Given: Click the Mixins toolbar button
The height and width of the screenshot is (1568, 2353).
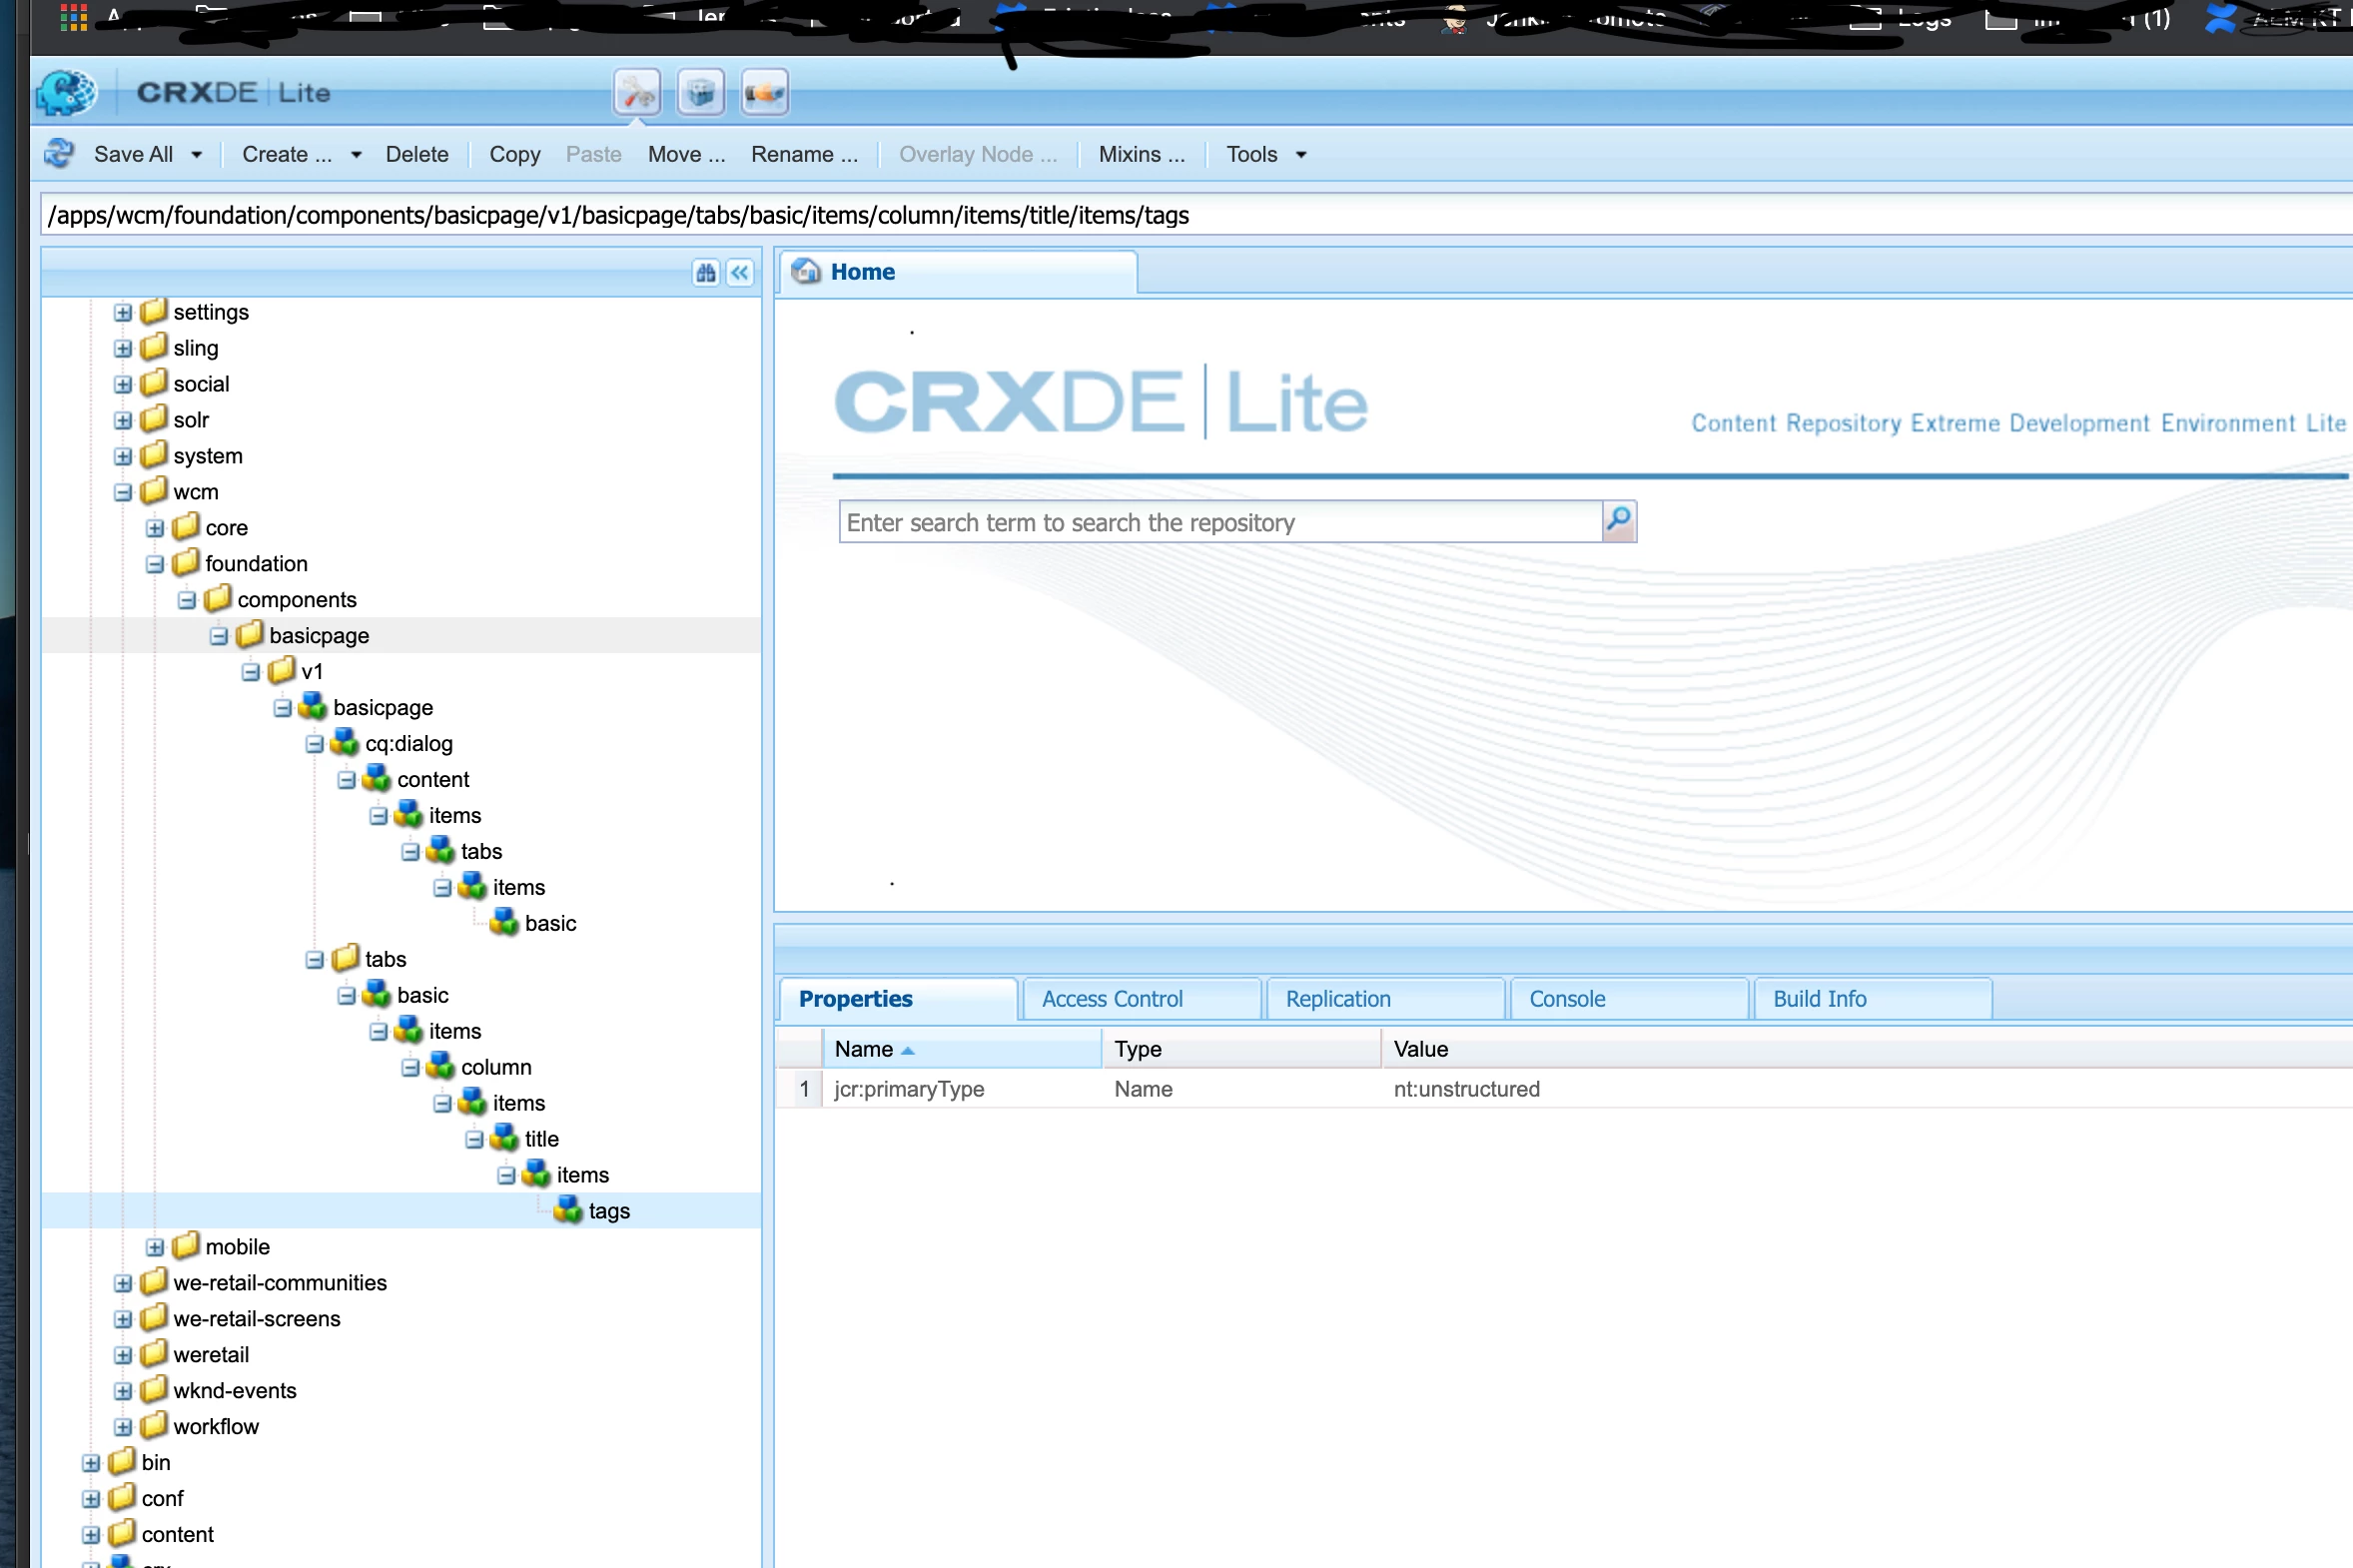Looking at the screenshot, I should point(1141,154).
